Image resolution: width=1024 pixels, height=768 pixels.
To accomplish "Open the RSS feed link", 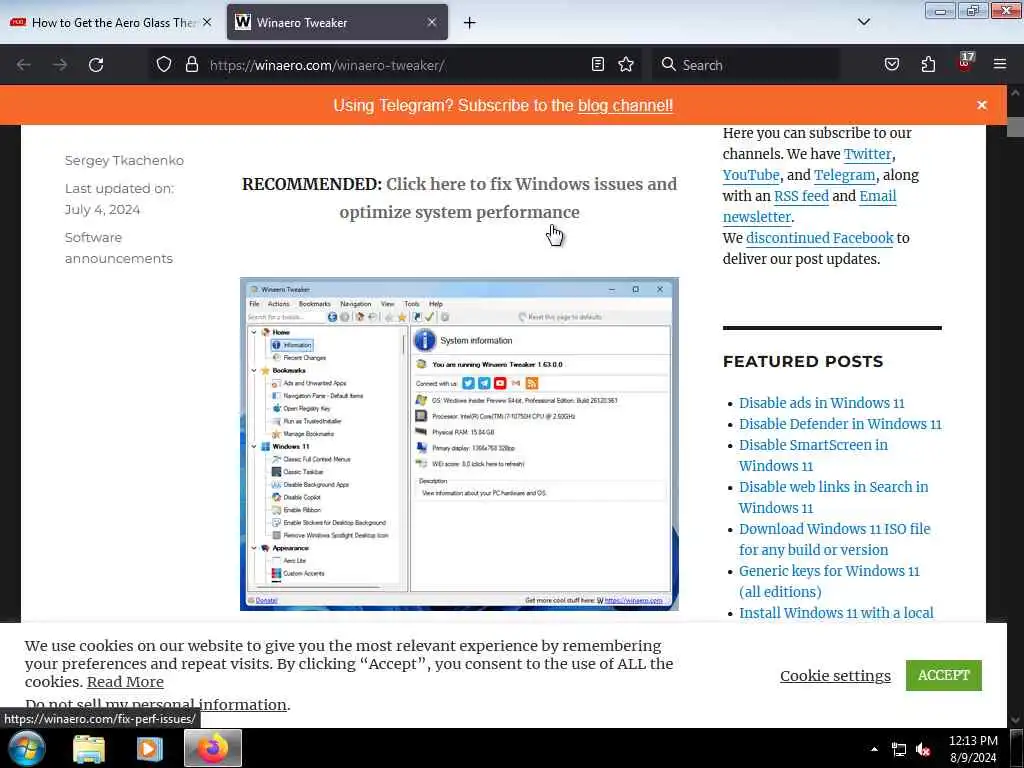I will point(801,196).
